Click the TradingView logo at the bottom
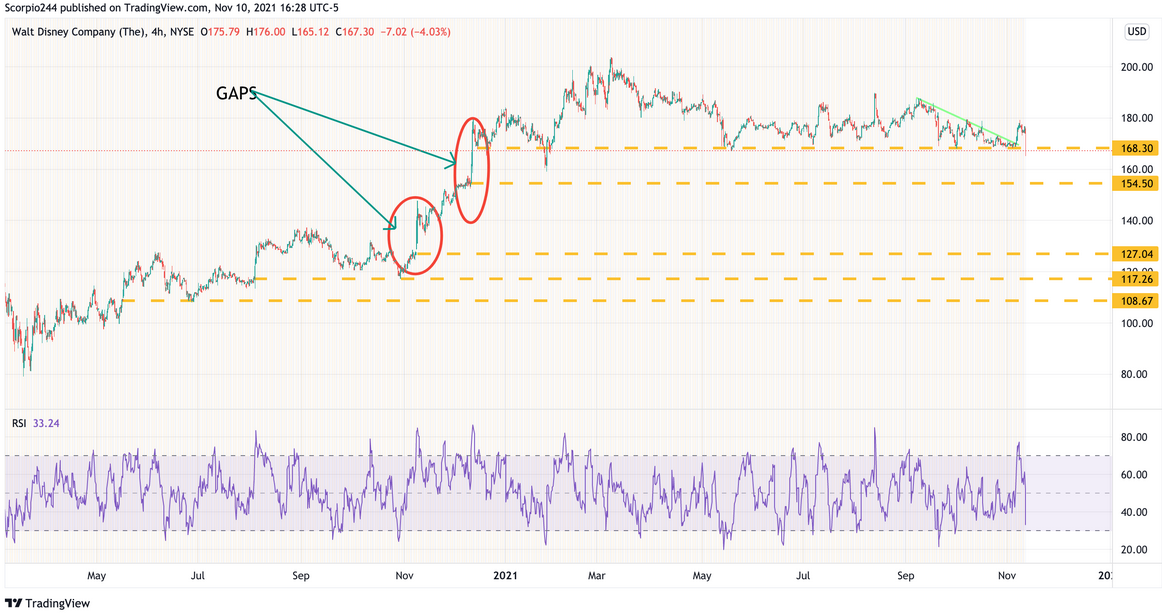Screen dimensions: 1162x614 pos(47,603)
